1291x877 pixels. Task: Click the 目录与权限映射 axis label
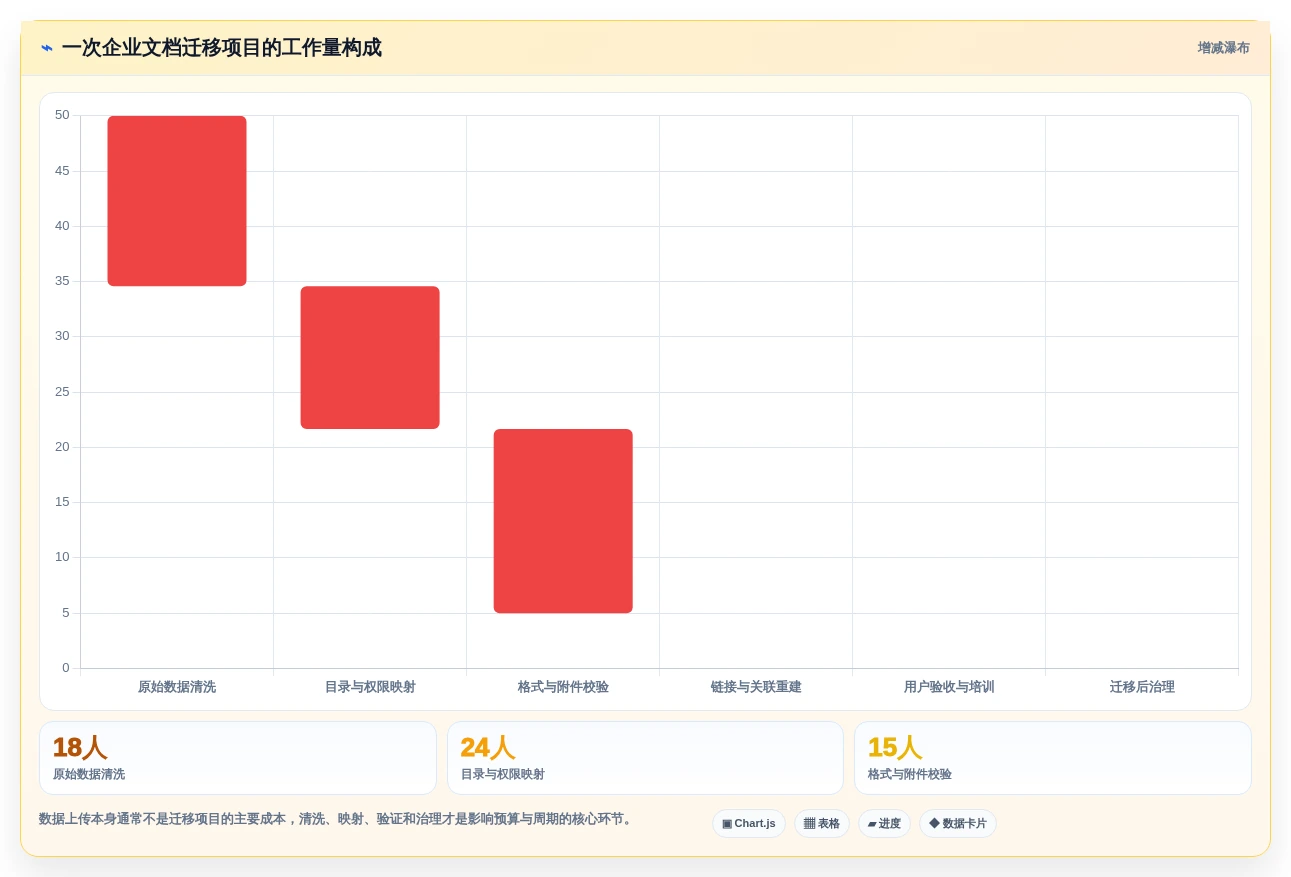coord(370,687)
